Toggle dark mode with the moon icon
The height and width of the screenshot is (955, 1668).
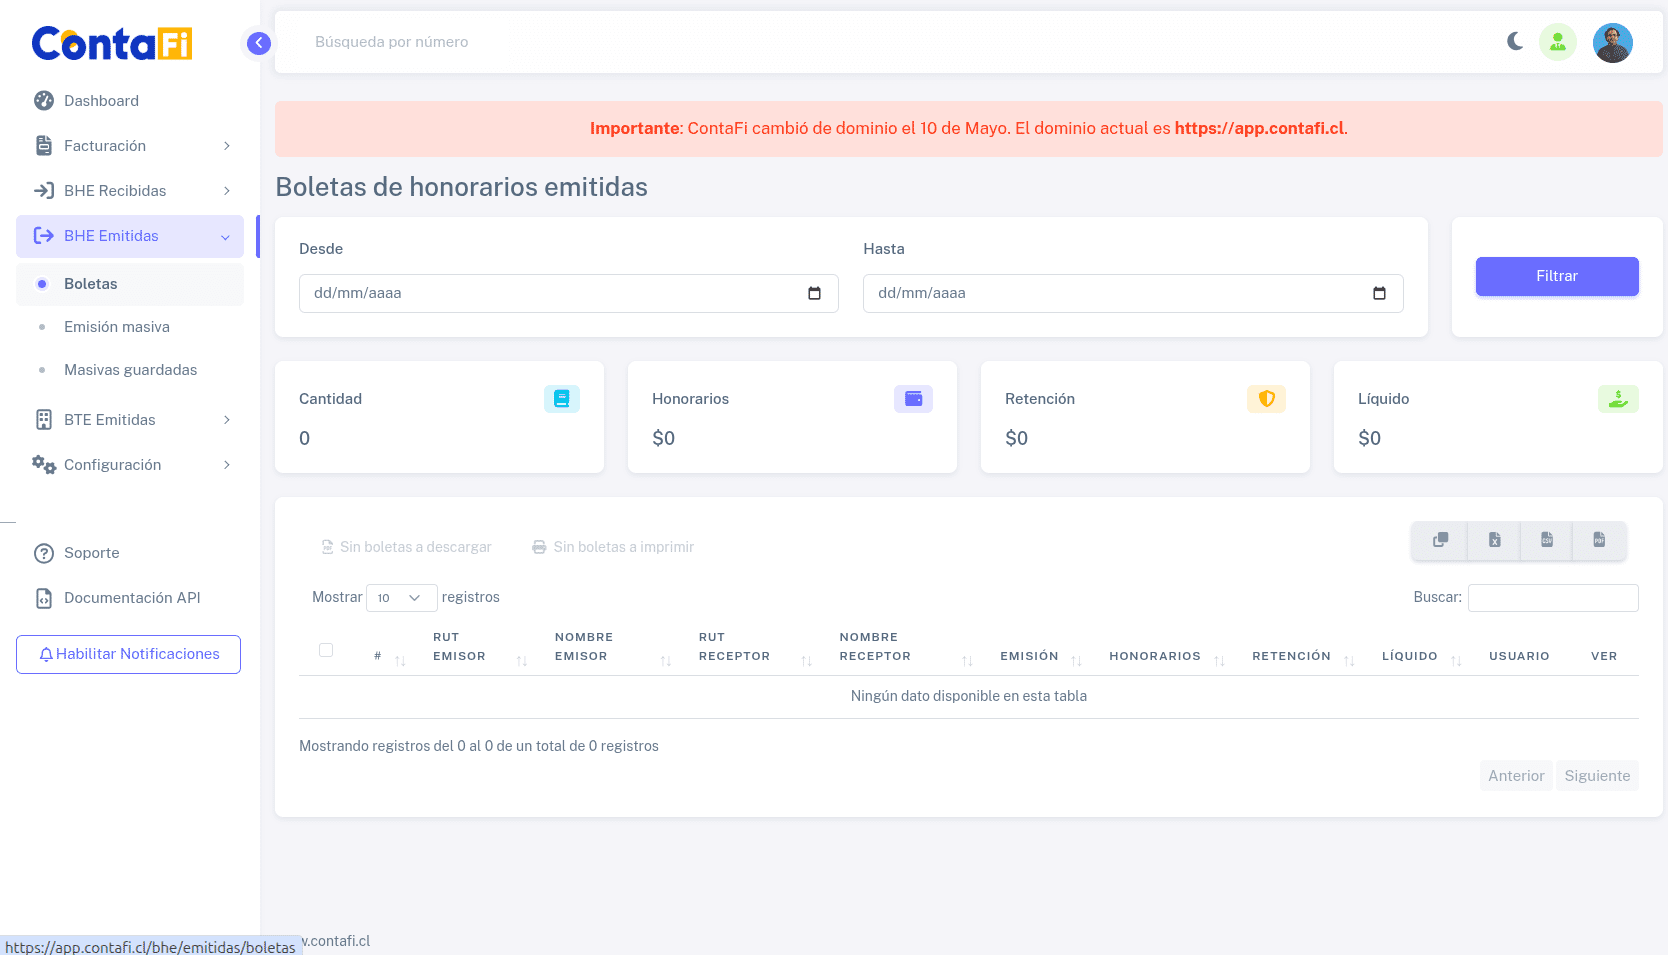click(x=1515, y=41)
